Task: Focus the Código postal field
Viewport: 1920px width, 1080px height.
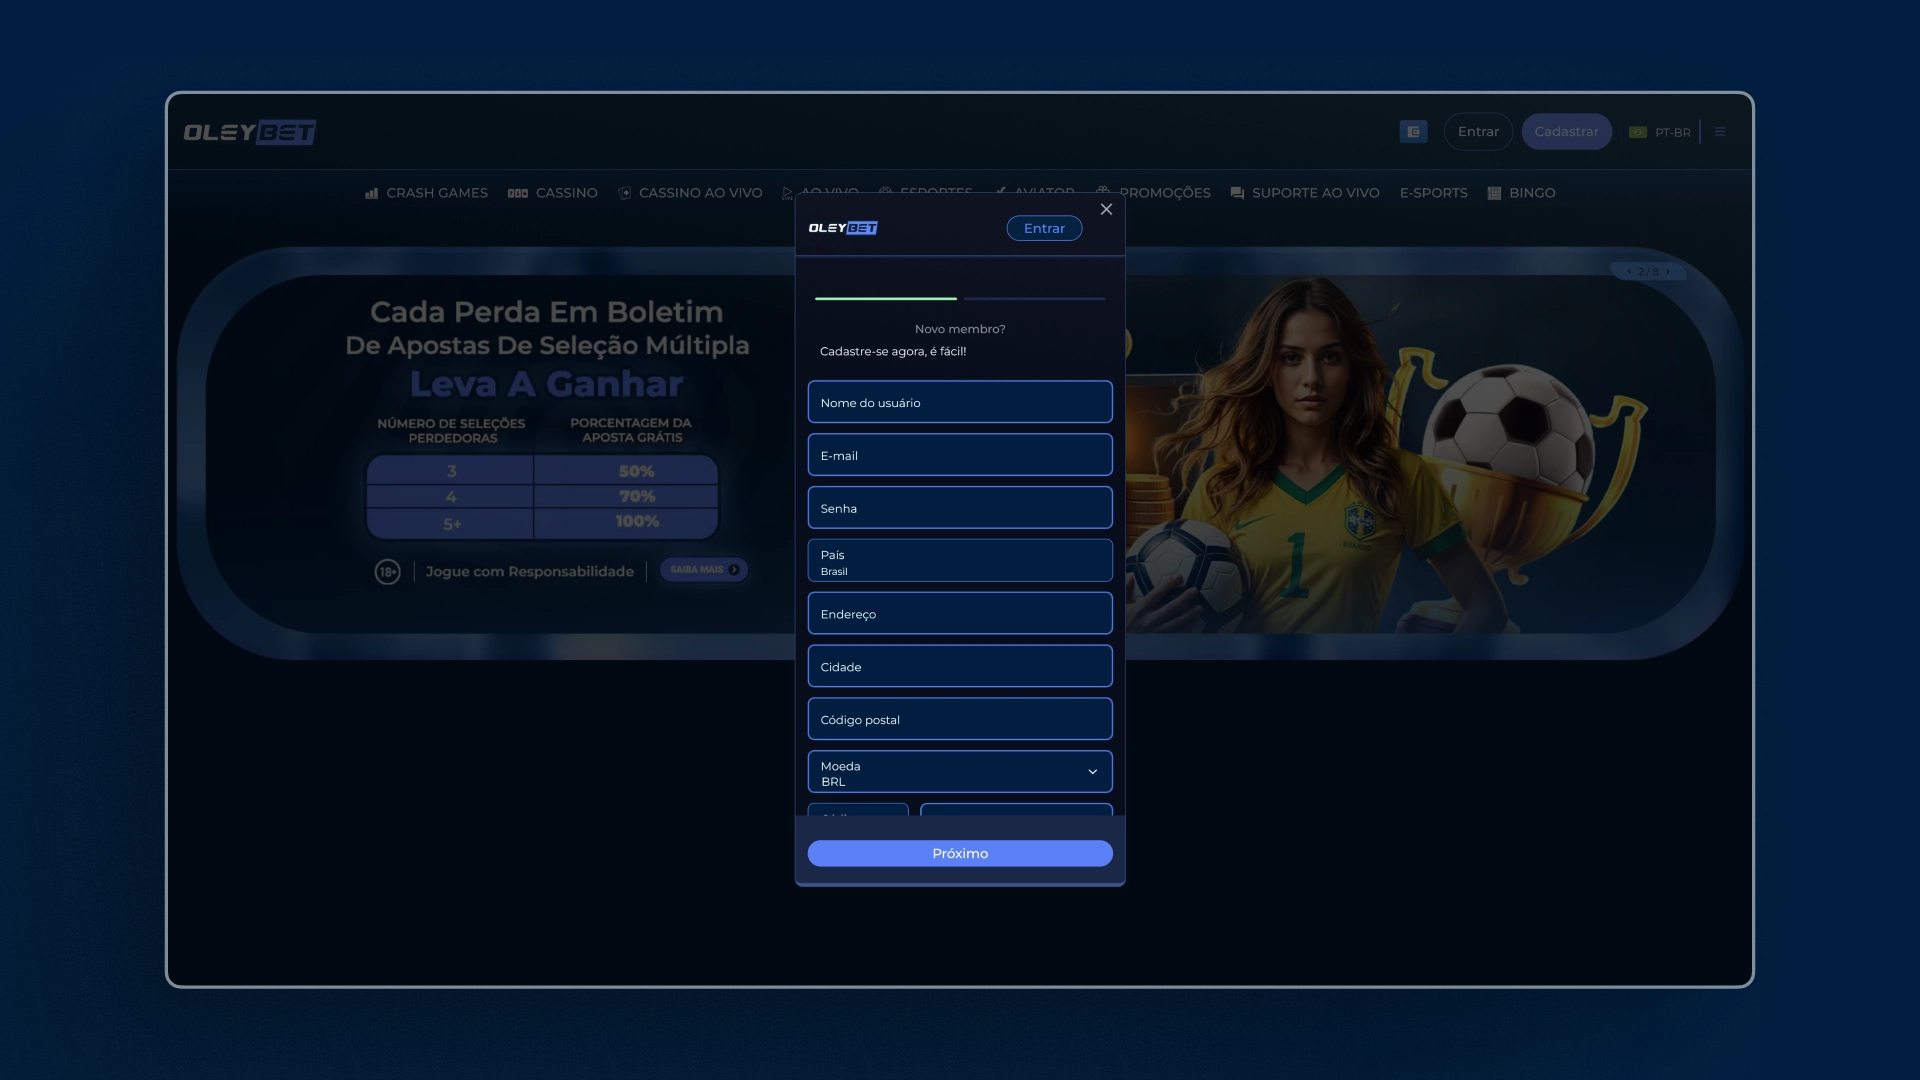Action: (x=960, y=719)
